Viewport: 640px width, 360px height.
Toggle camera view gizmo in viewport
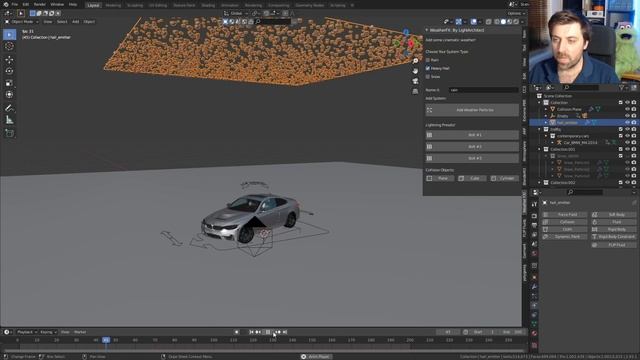pos(415,81)
